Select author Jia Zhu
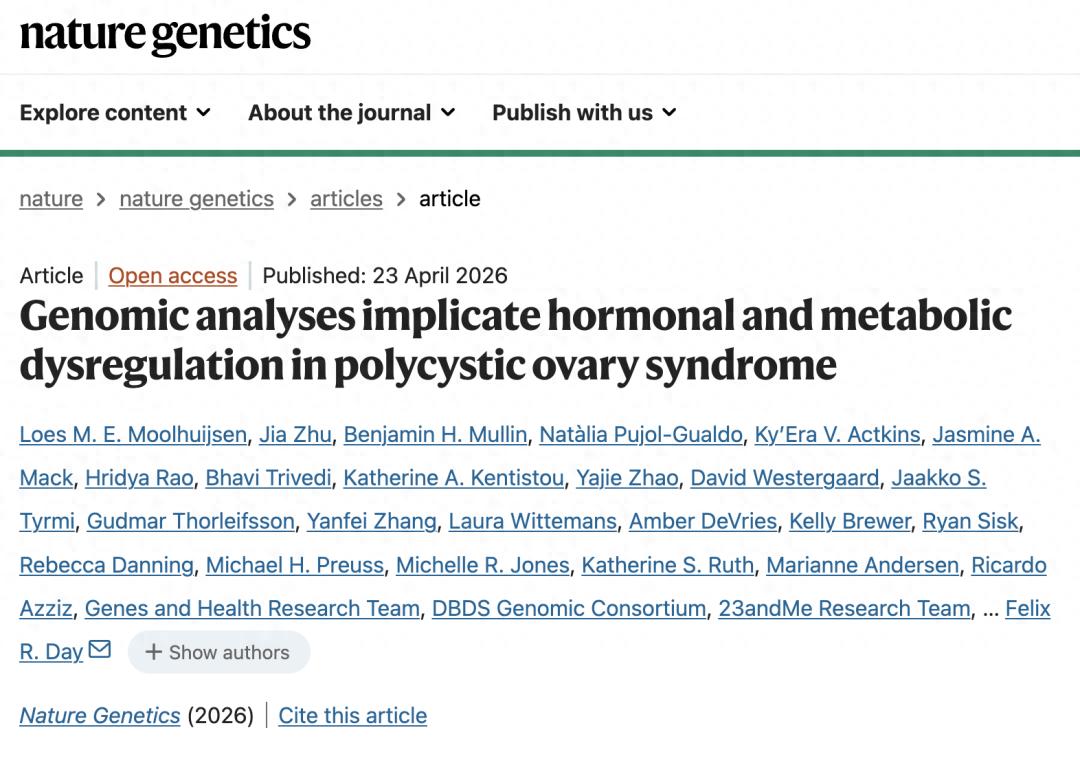Screen dimensions: 1080x763 [x=295, y=434]
